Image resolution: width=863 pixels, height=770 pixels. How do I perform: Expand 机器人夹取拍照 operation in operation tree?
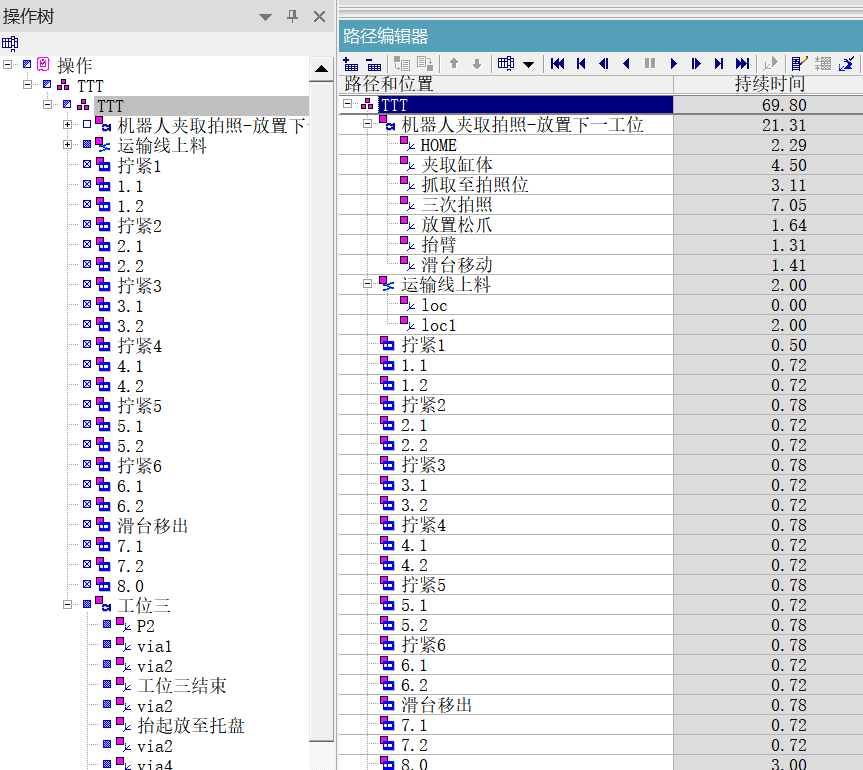pos(67,124)
